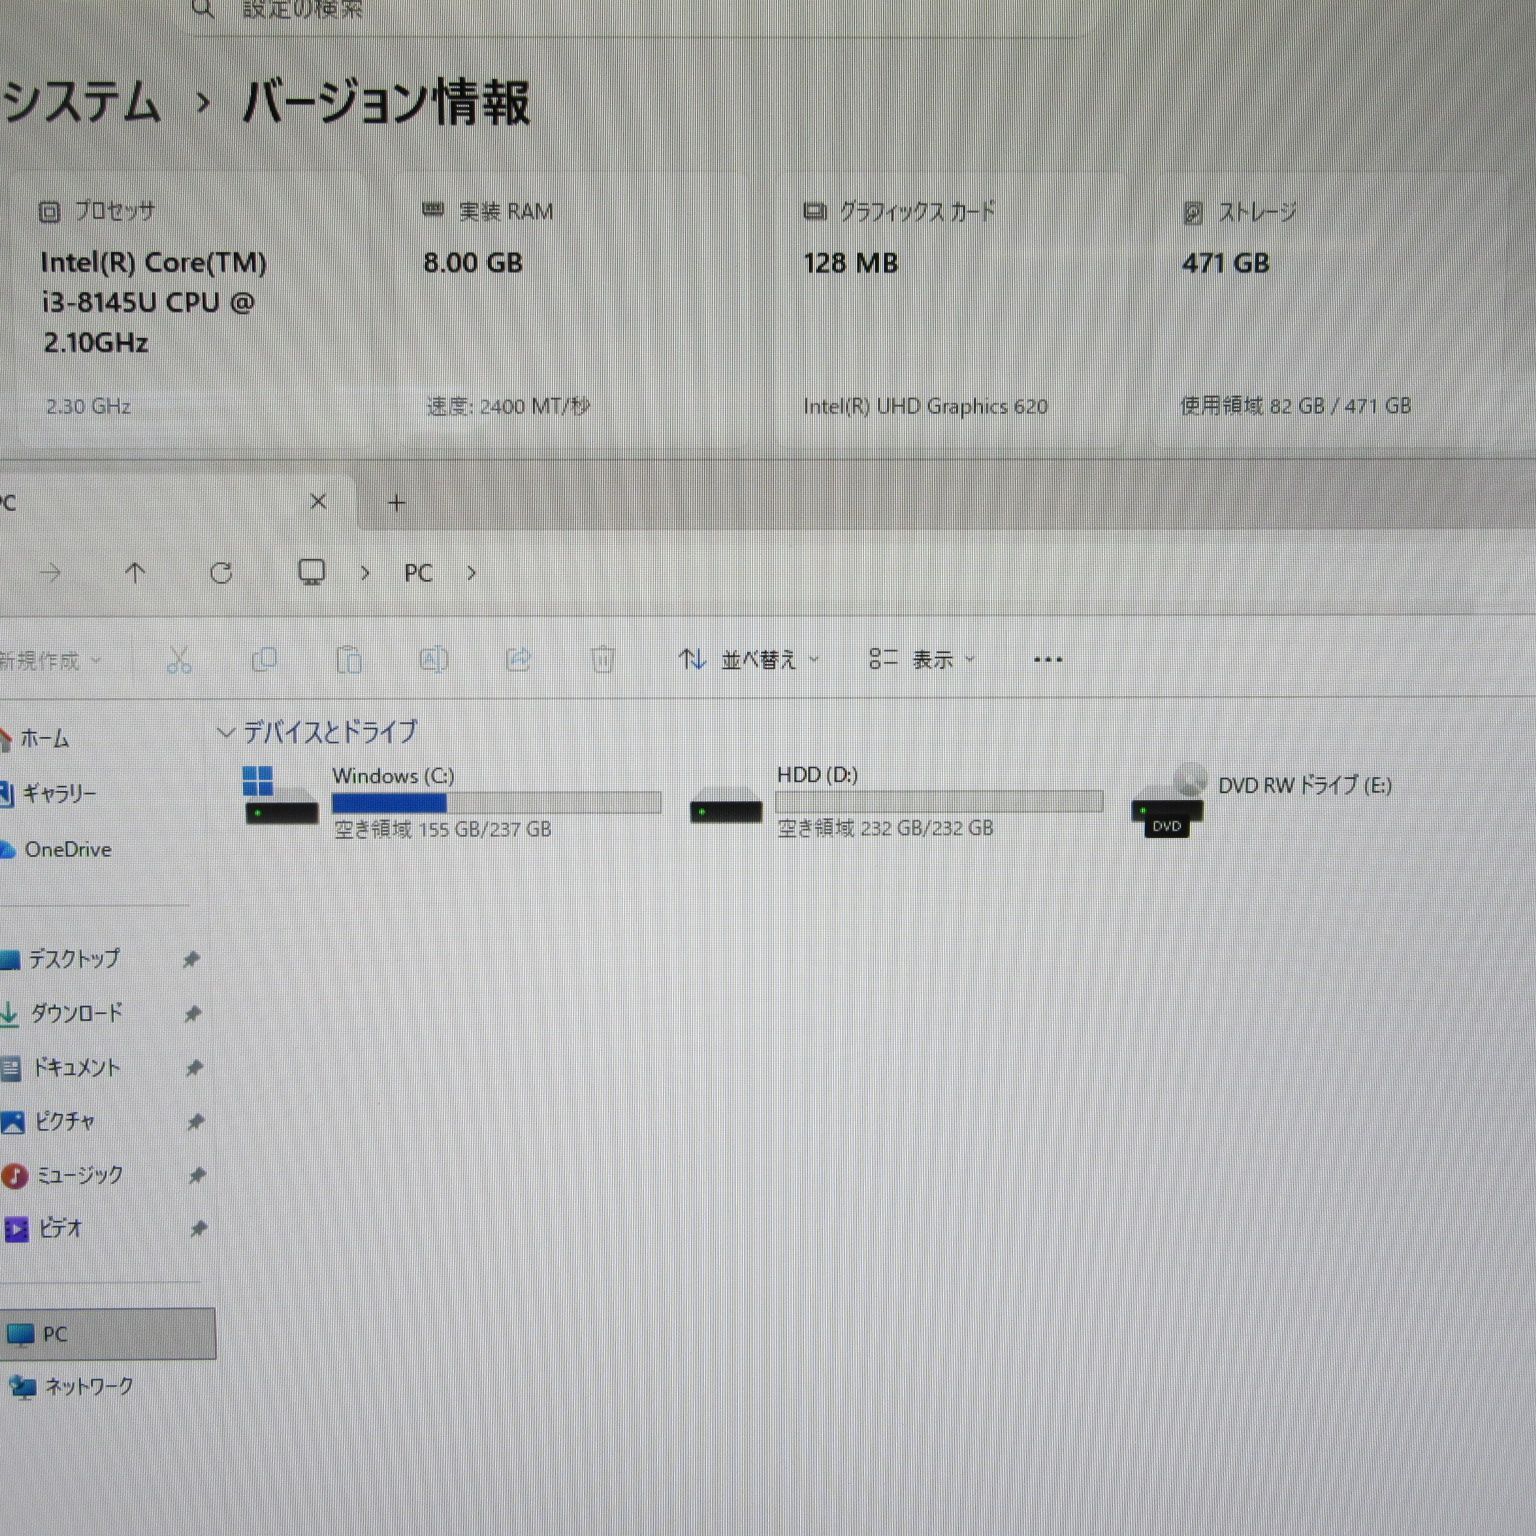Image resolution: width=1536 pixels, height=1536 pixels.
Task: Click the pin next to ドキュメント
Action: 194,1068
